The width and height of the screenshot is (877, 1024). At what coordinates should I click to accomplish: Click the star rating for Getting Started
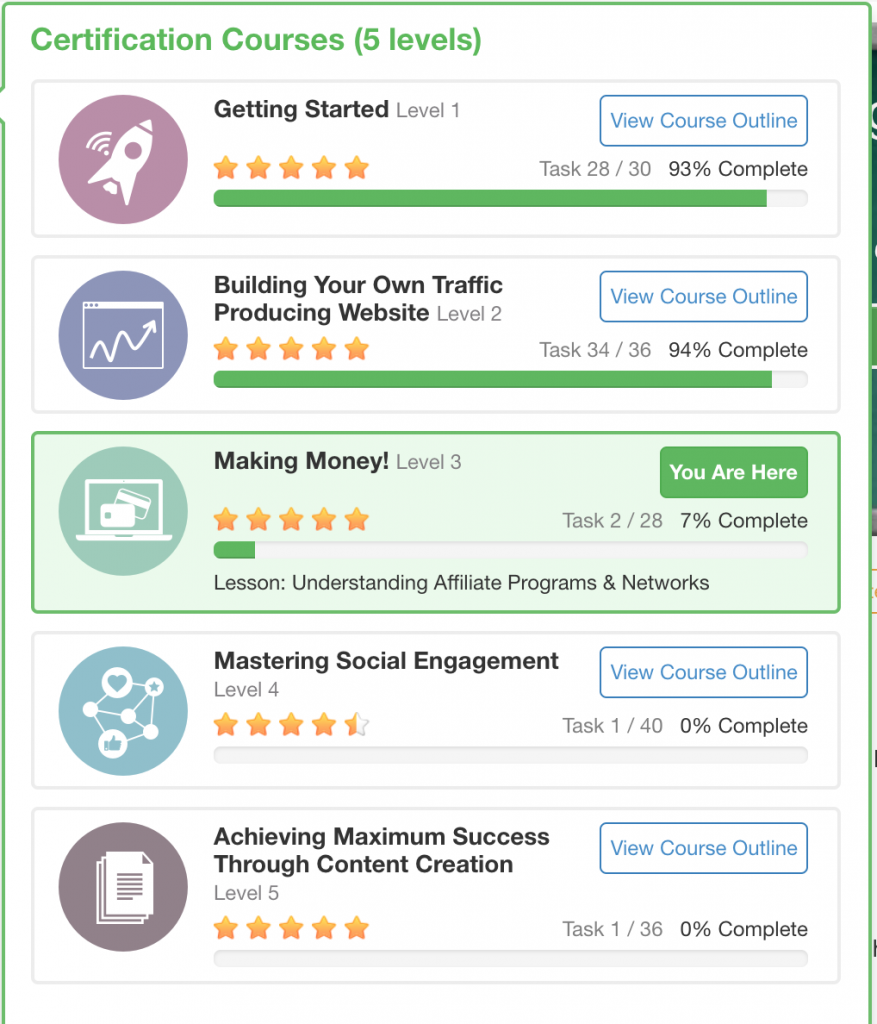click(x=291, y=168)
